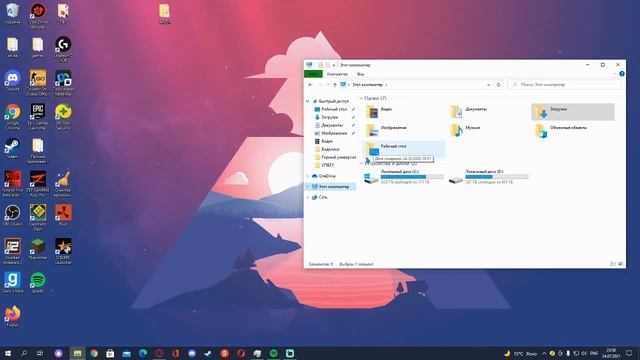
Task: Select the Discord desktop shortcut
Action: click(x=12, y=80)
